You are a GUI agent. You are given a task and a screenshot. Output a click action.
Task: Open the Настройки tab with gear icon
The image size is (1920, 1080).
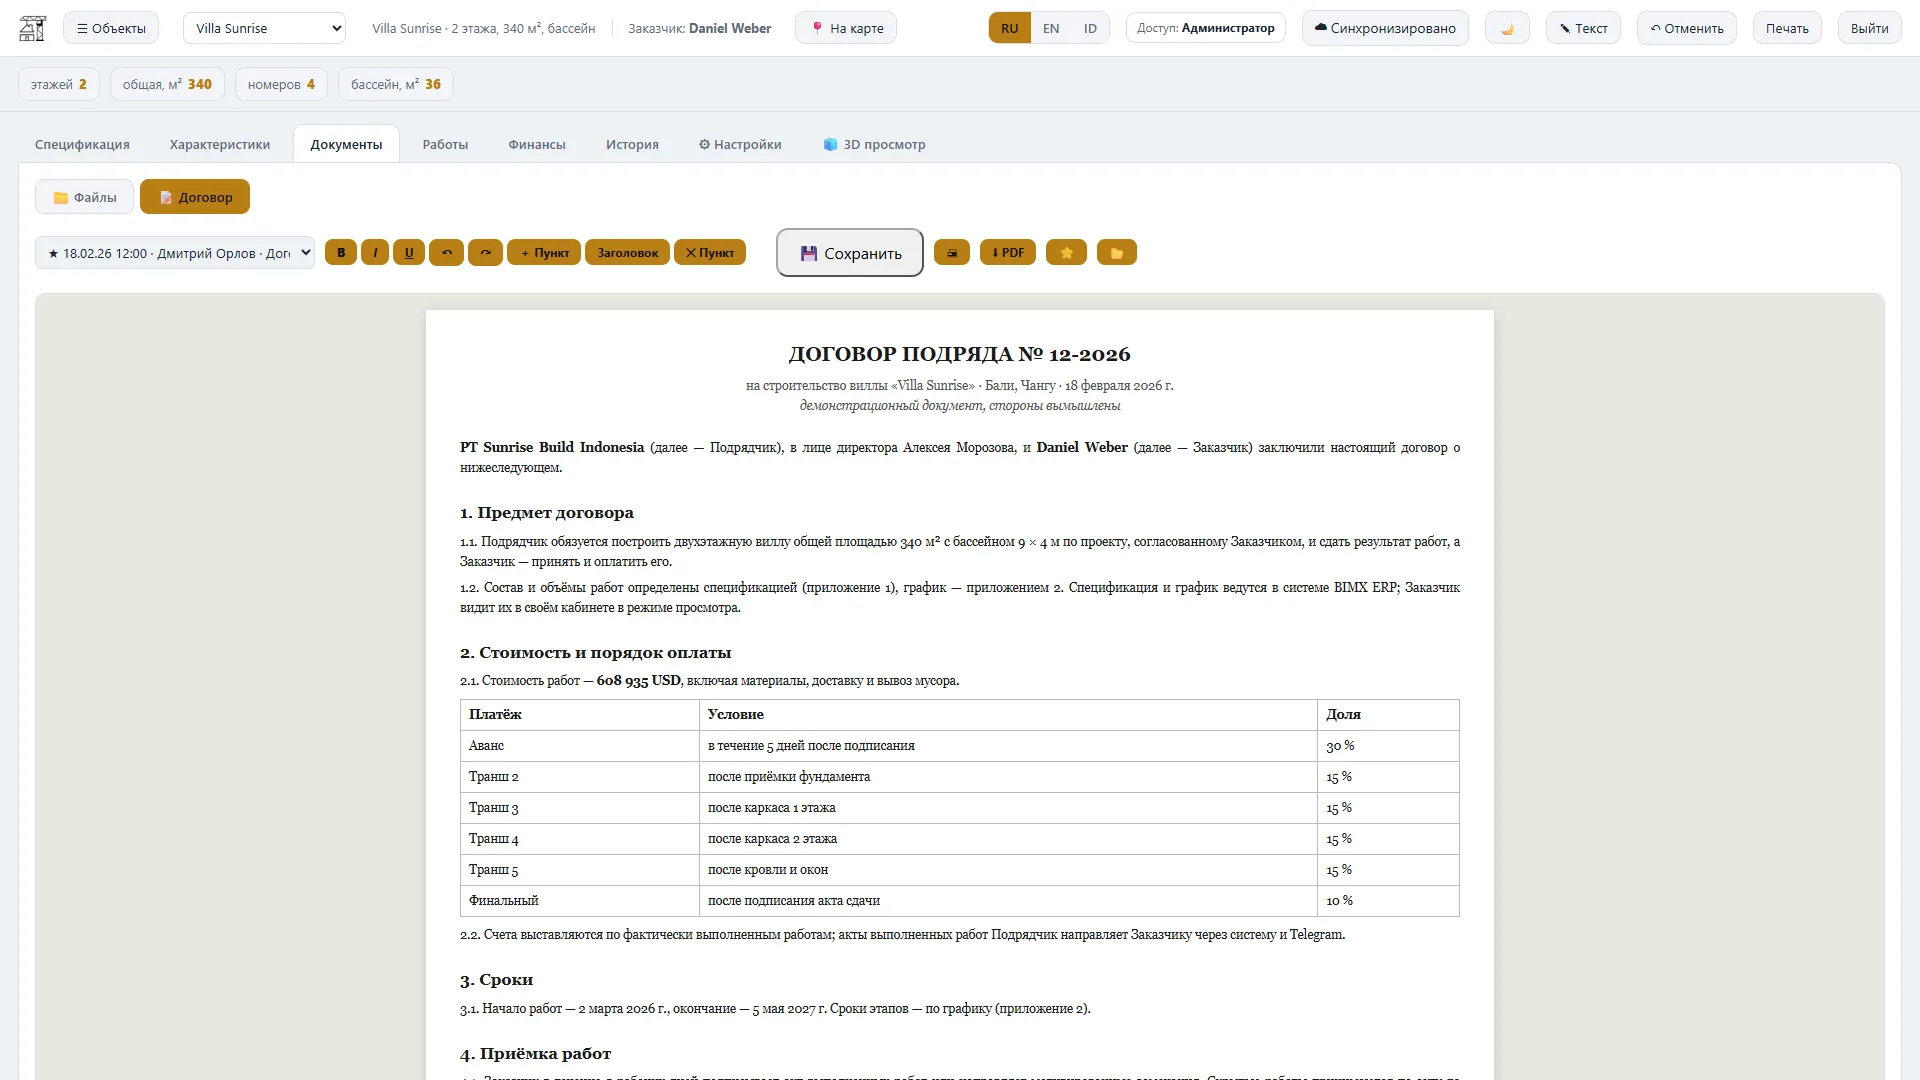point(740,144)
